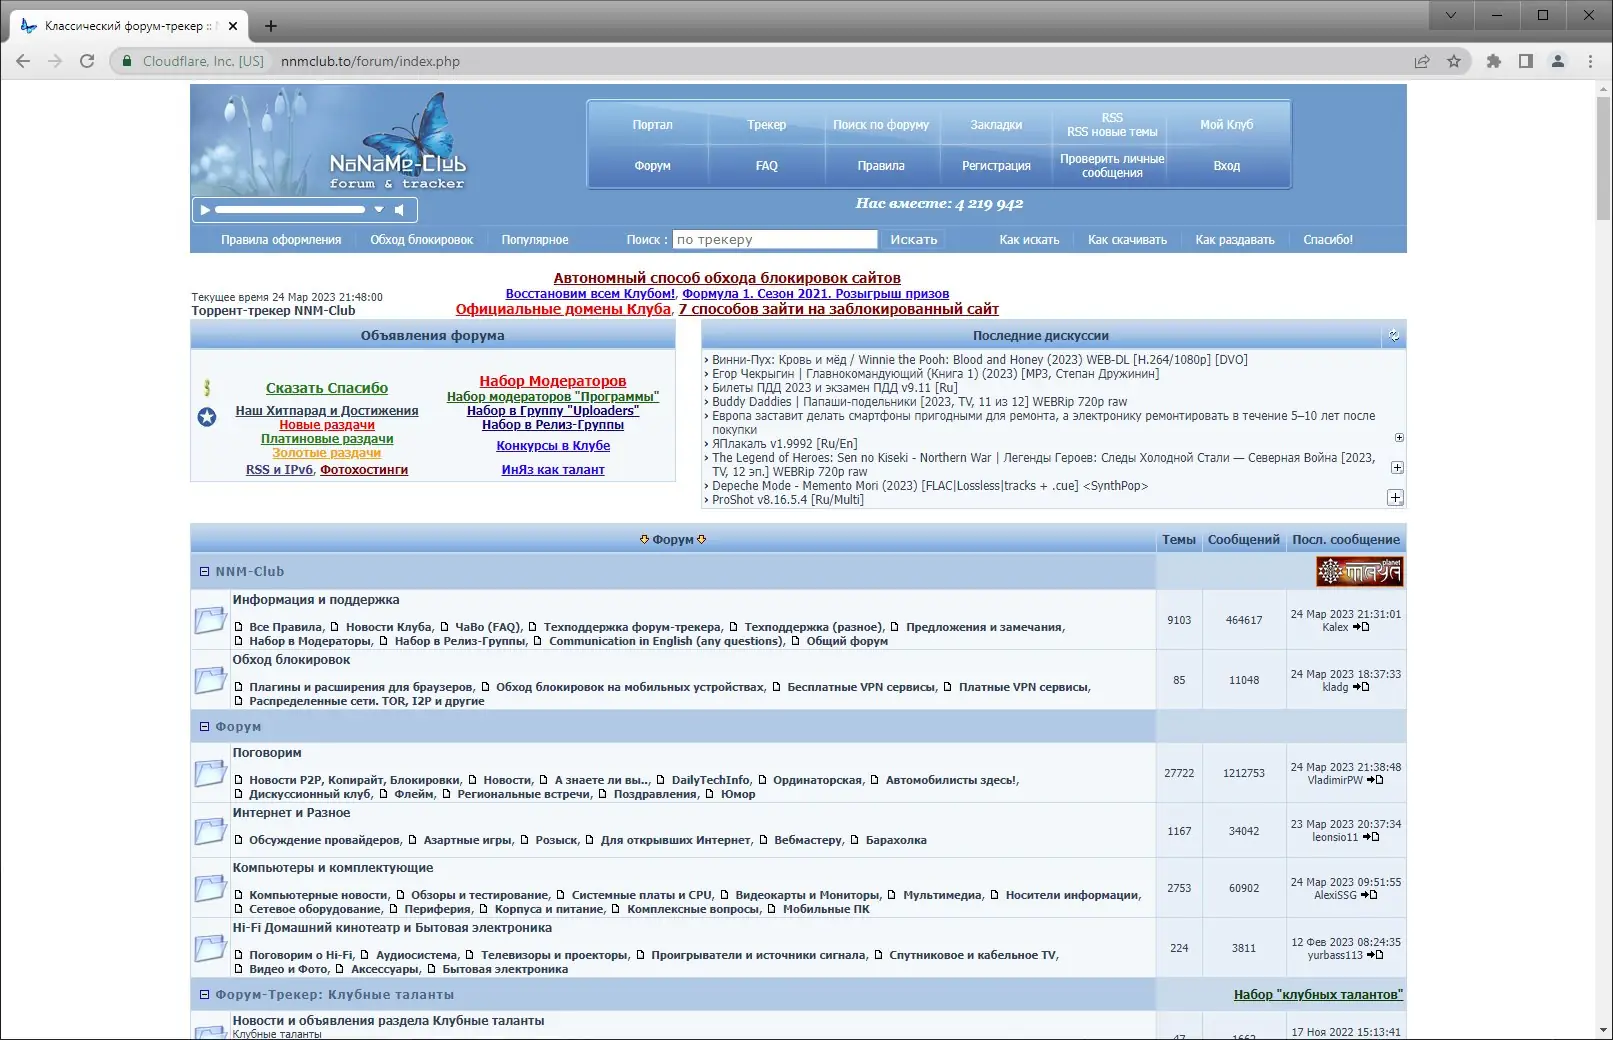
Task: Click the Искать search button
Action: click(x=914, y=240)
